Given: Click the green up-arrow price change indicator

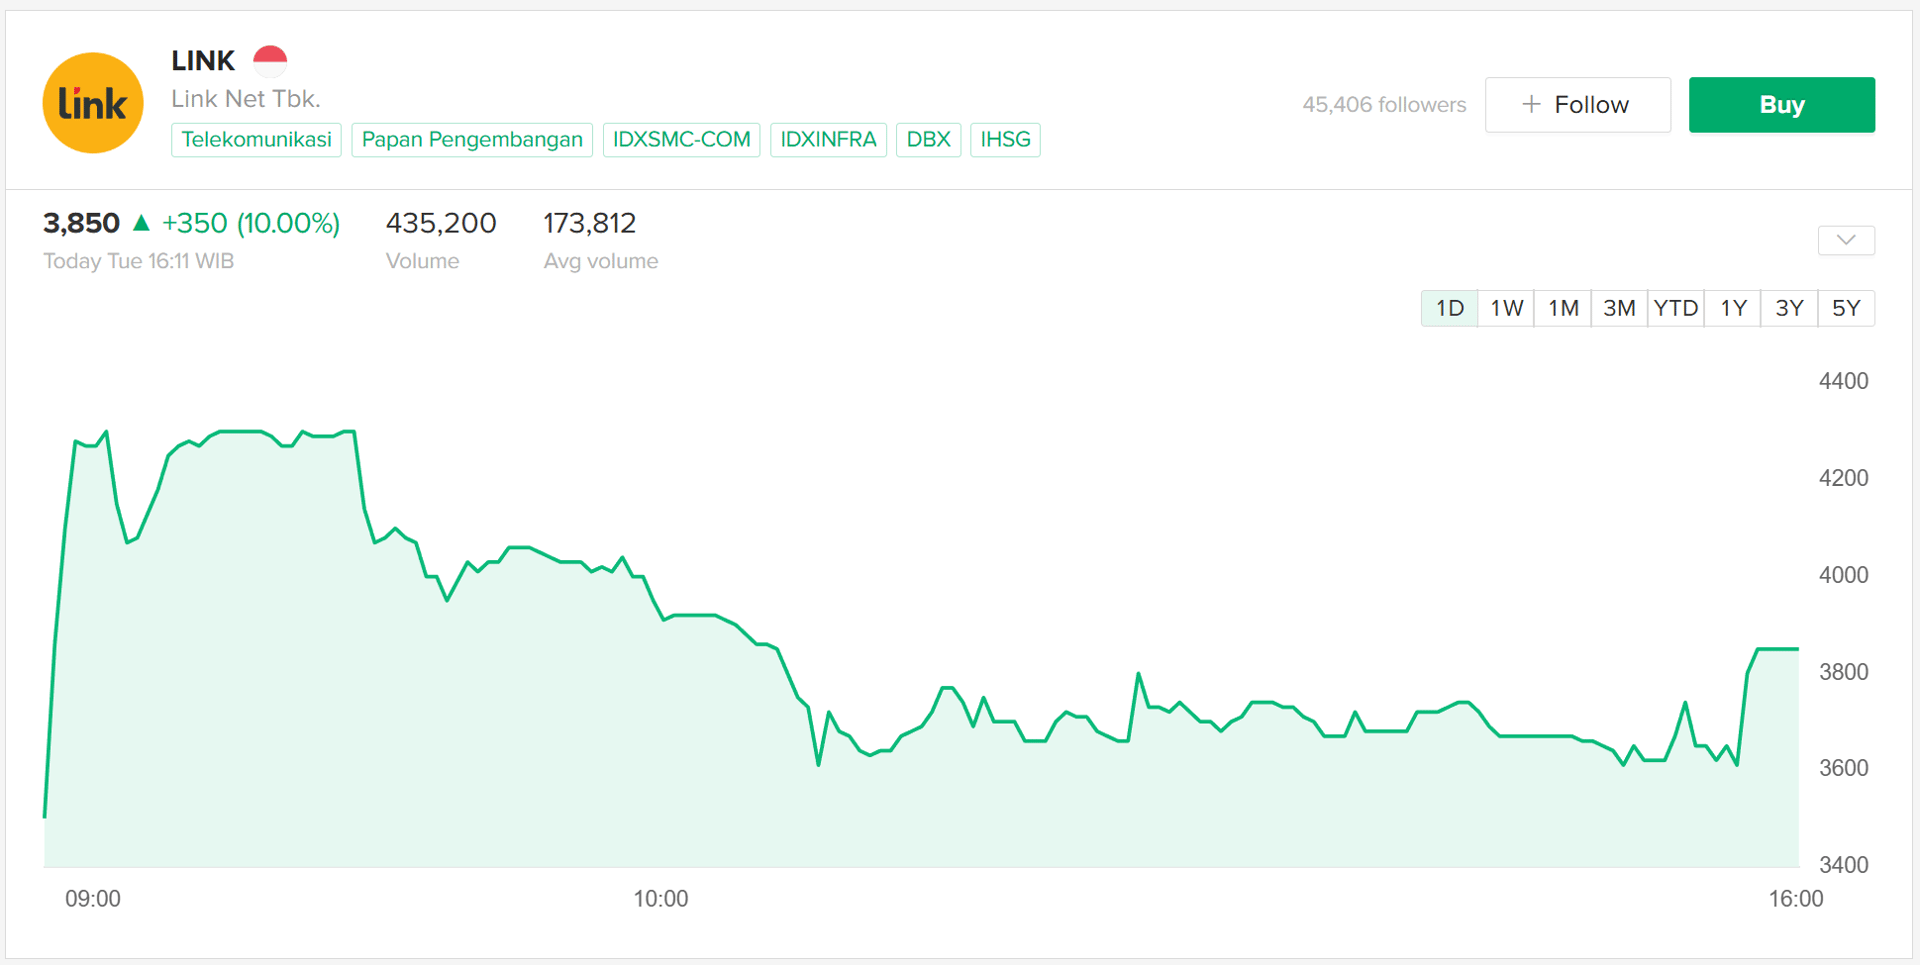Looking at the screenshot, I should [141, 222].
